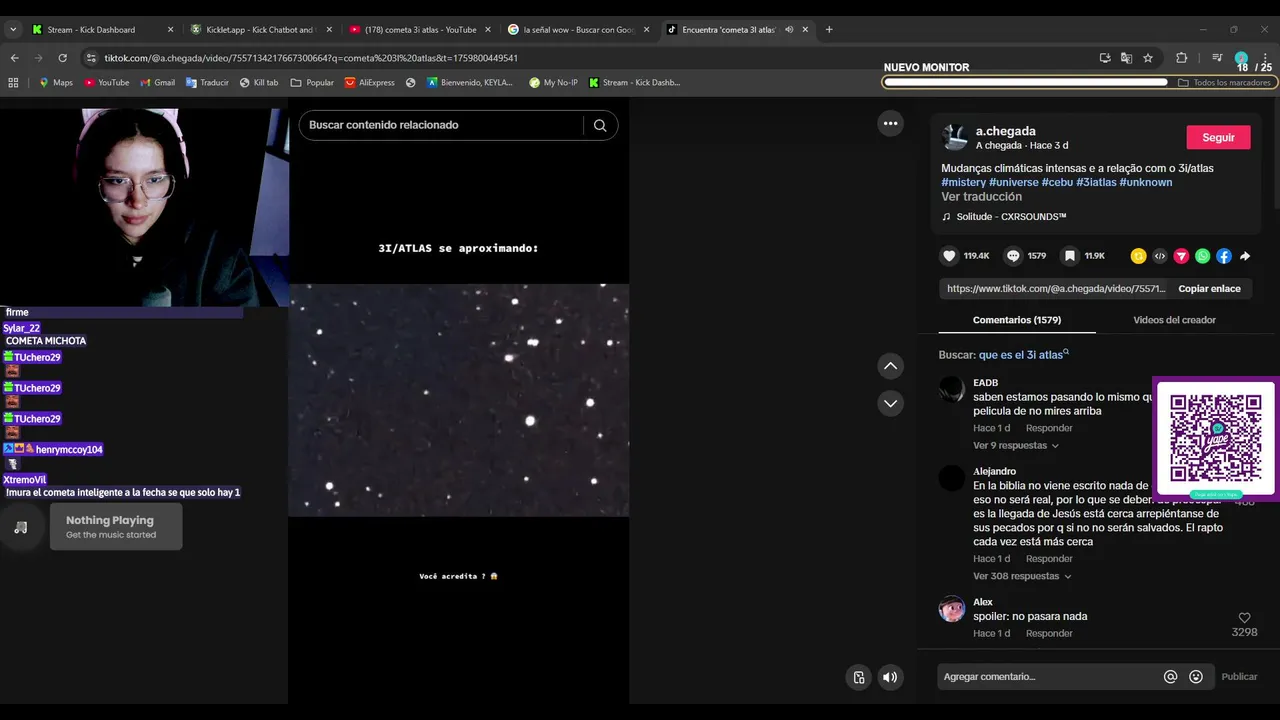Send video to friends with red paper-plane icon
1280x720 pixels.
point(1181,256)
